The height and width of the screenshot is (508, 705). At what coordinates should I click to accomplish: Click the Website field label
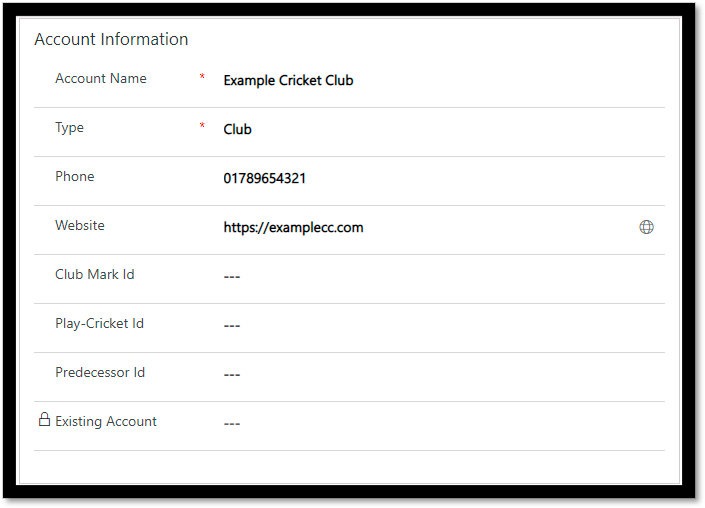pos(80,225)
